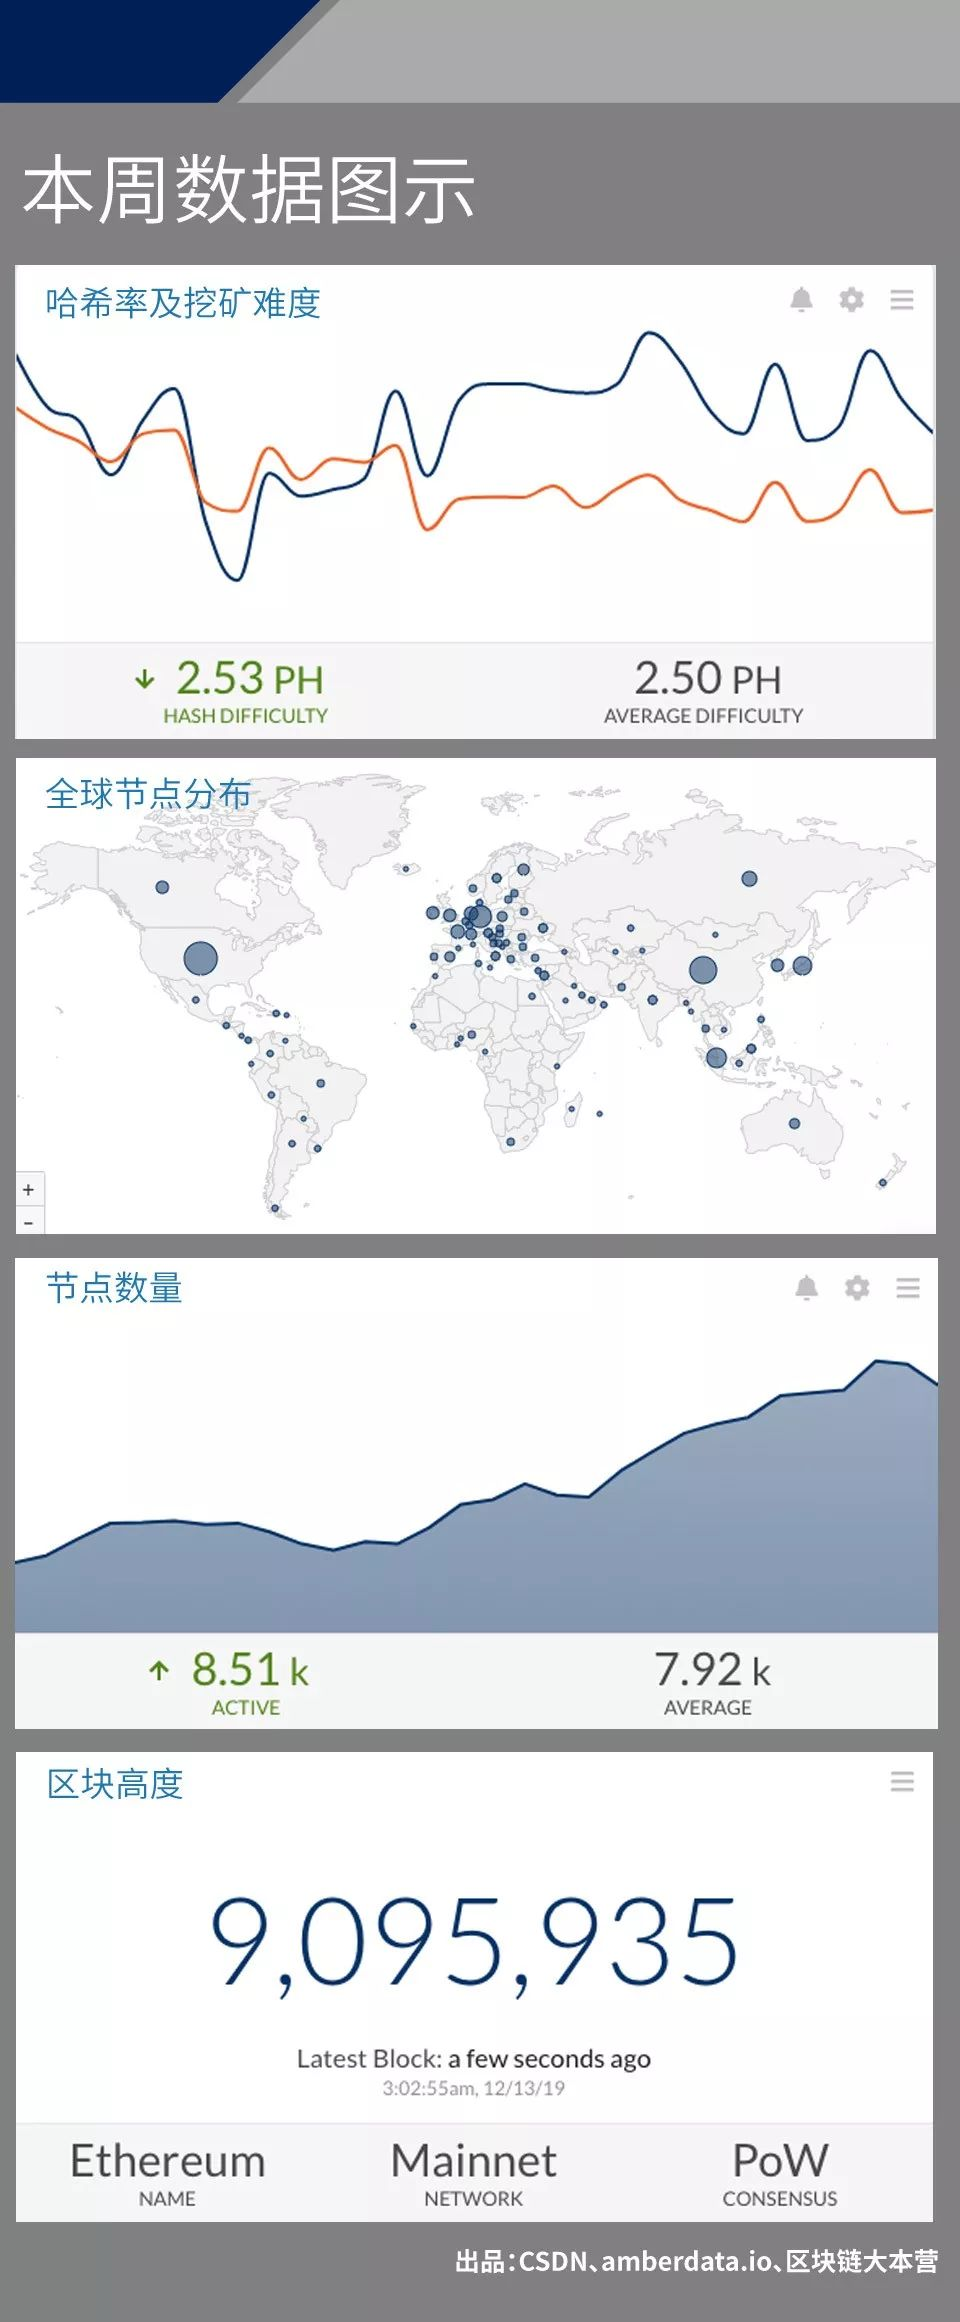This screenshot has width=960, height=2322.
Task: Click the 8.51 k active nodes value
Action: click(x=250, y=1669)
